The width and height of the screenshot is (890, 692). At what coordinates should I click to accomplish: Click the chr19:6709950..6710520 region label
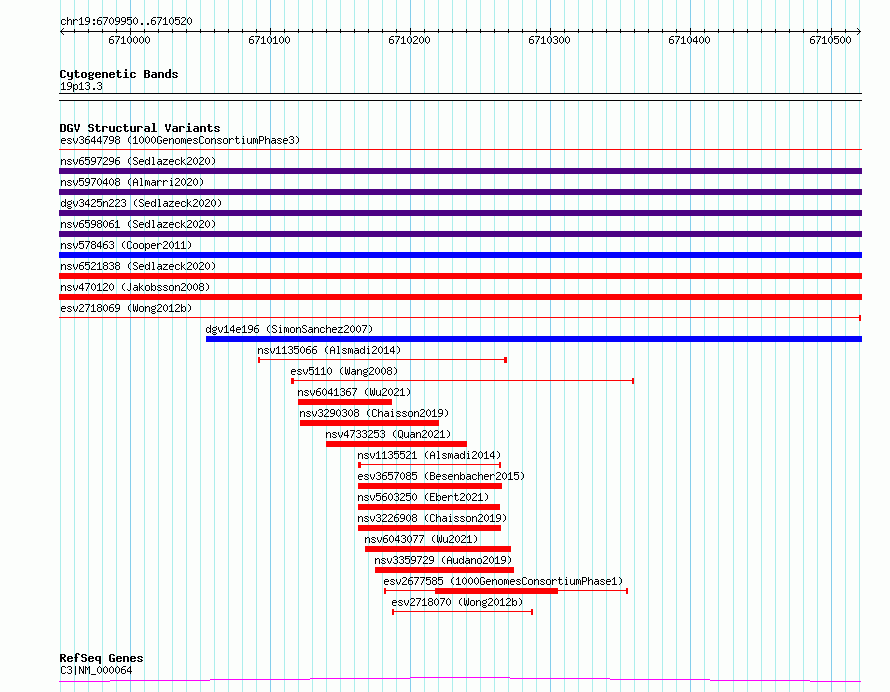click(126, 21)
